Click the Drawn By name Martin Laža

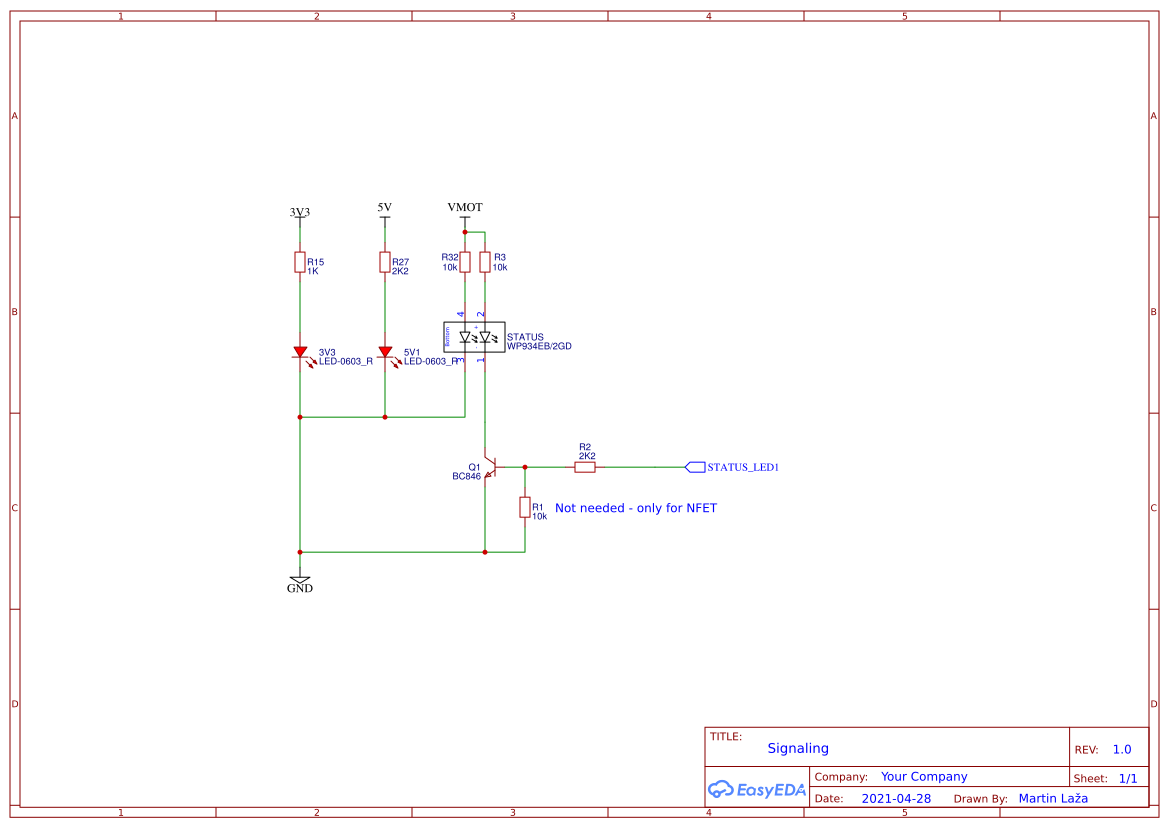point(1053,798)
